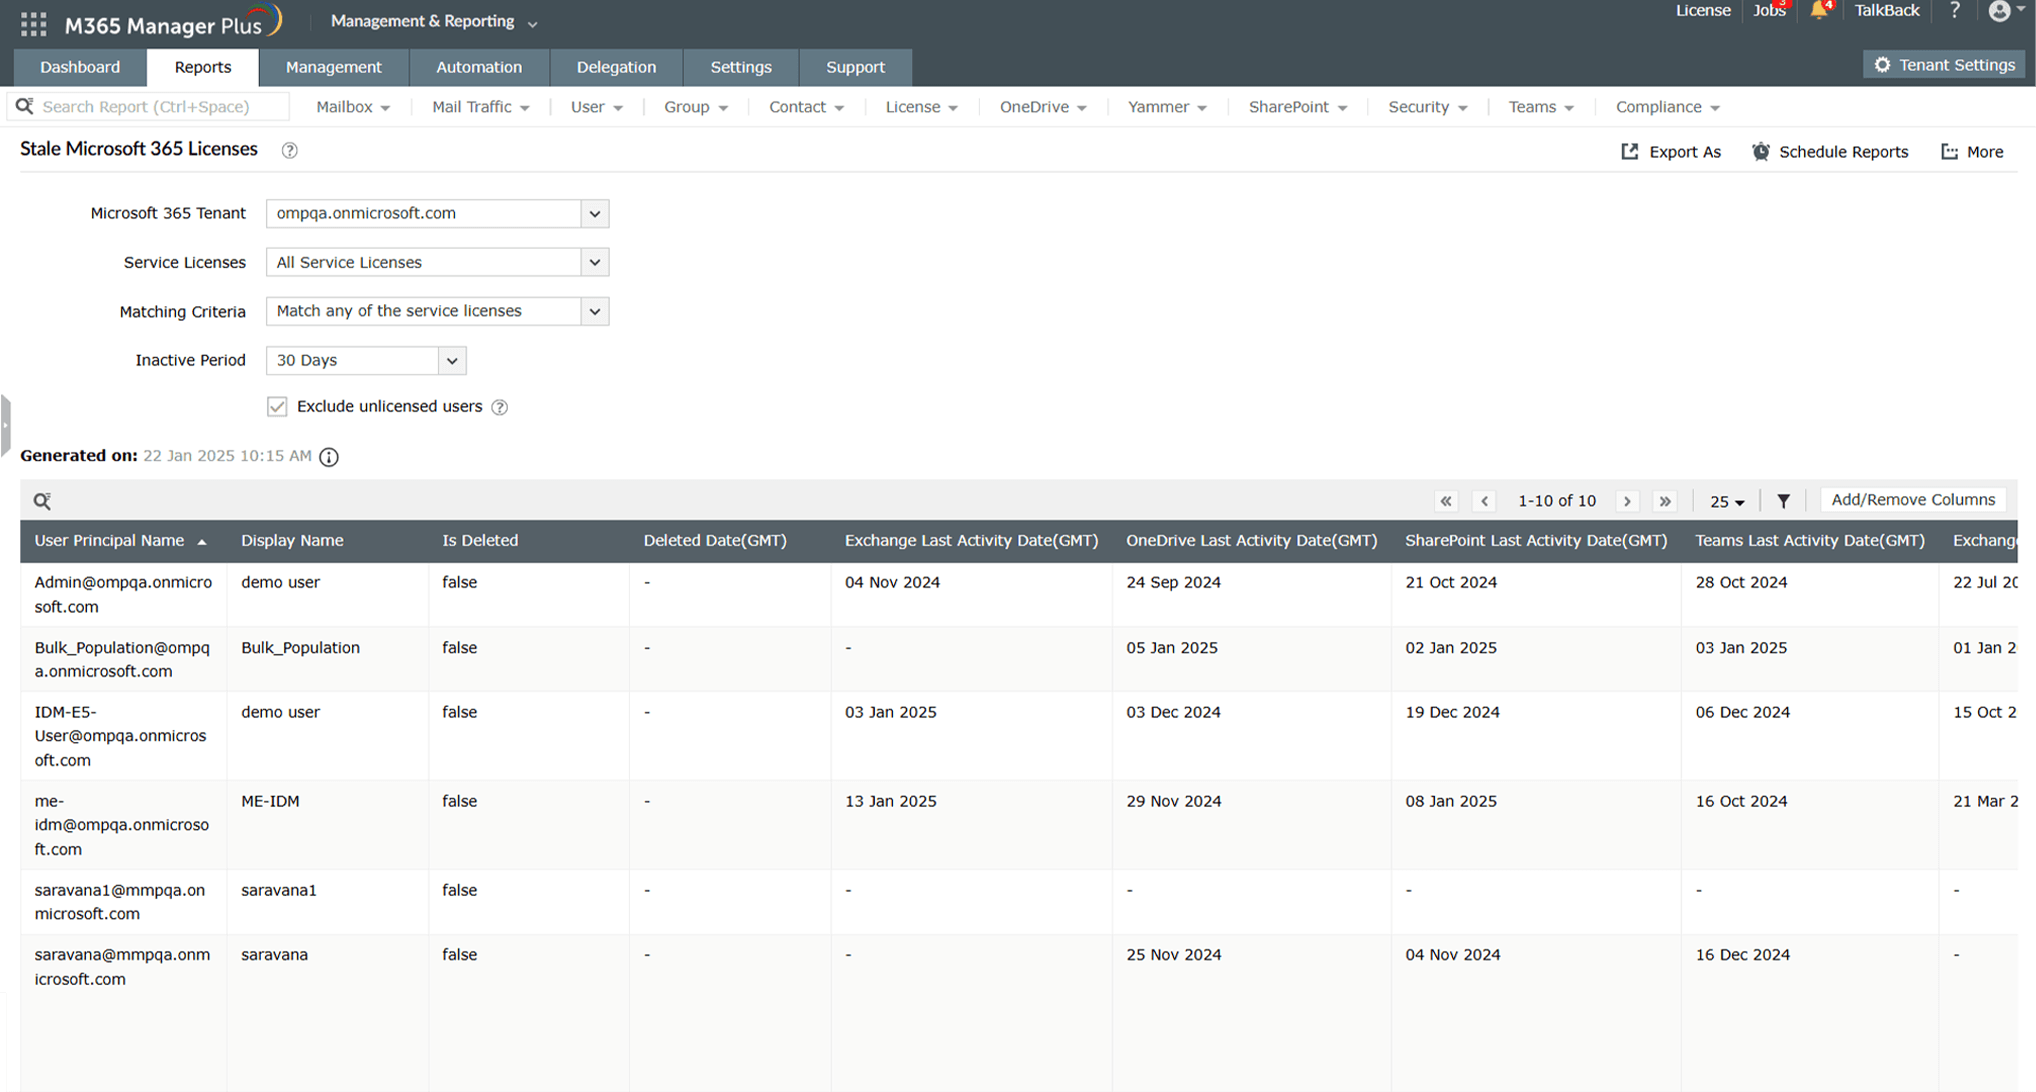The width and height of the screenshot is (2036, 1092).
Task: Go to next page arrow
Action: click(1627, 501)
